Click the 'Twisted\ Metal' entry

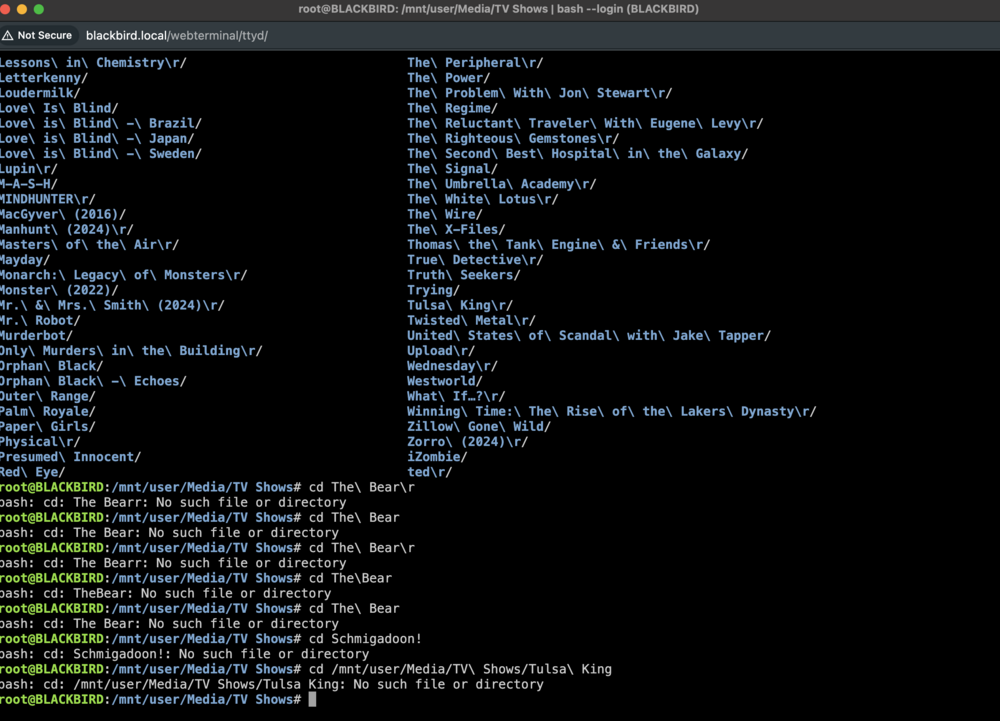(472, 320)
